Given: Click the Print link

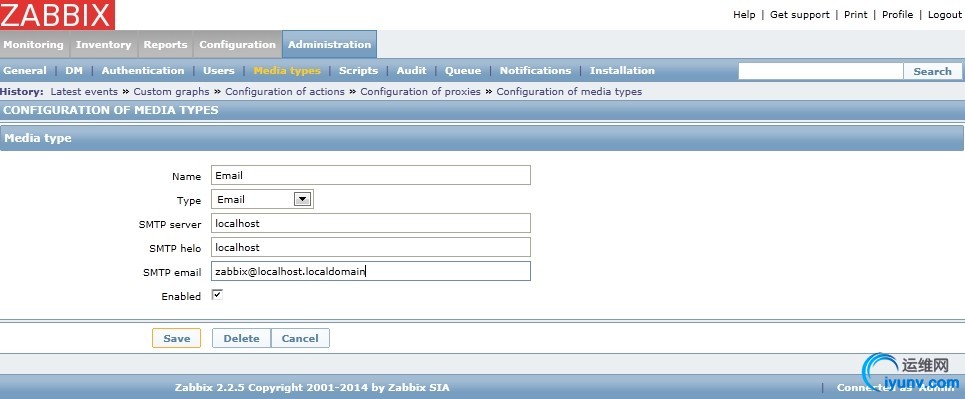Looking at the screenshot, I should [x=855, y=15].
